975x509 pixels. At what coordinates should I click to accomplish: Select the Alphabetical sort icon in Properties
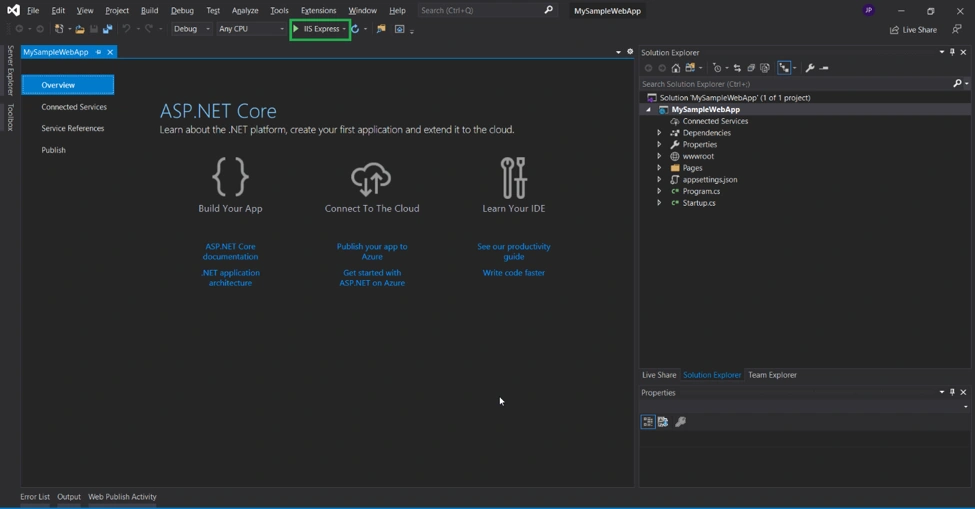(x=663, y=421)
